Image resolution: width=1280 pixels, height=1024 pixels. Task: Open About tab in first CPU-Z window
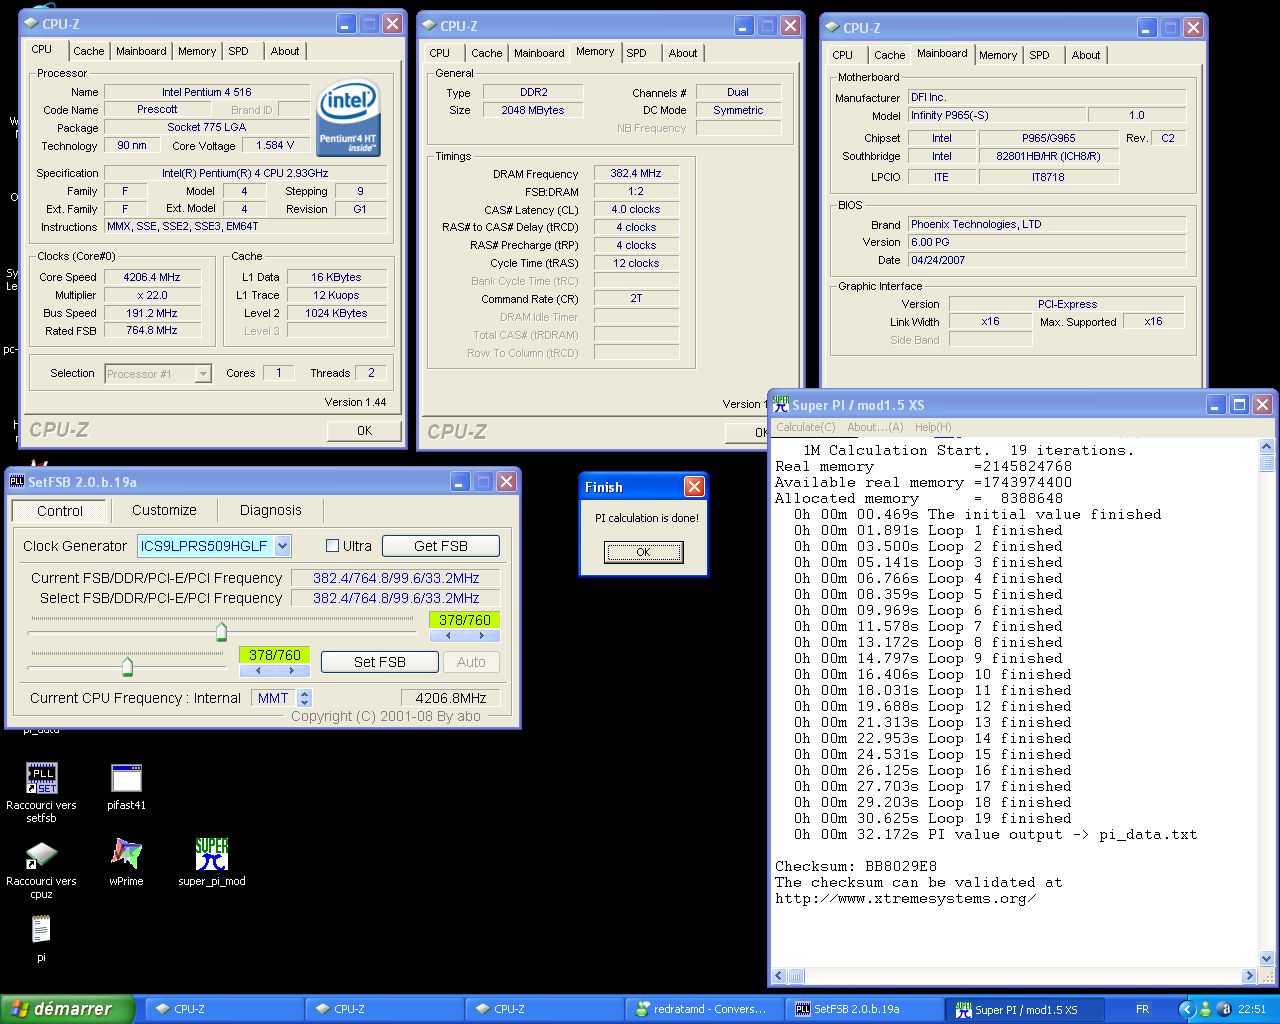point(285,51)
